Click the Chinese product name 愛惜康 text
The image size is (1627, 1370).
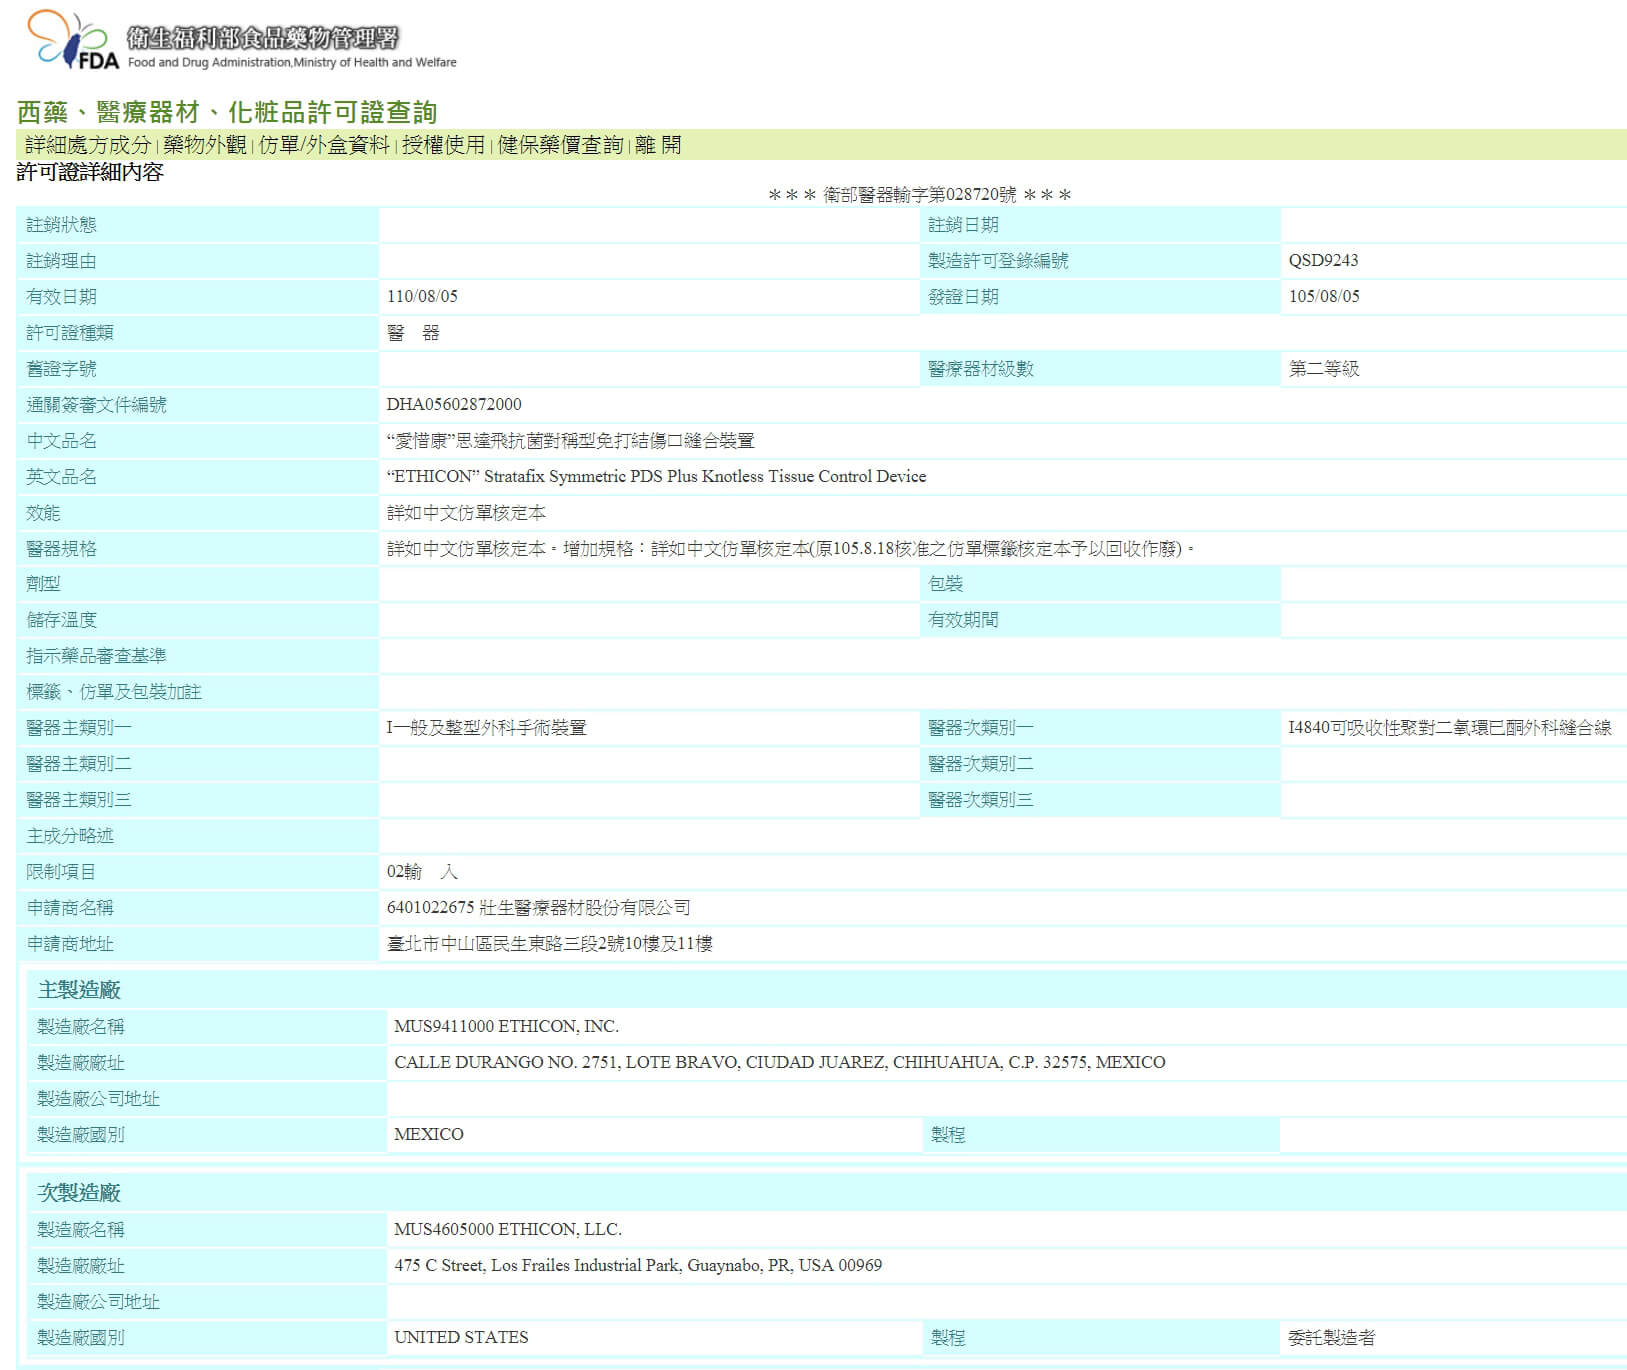tap(570, 440)
